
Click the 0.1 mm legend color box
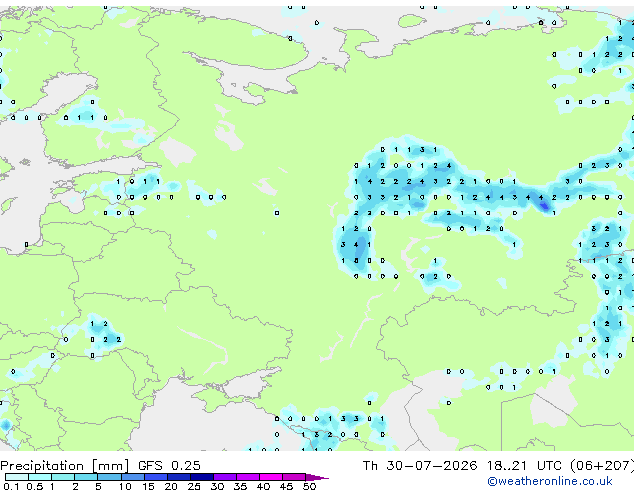17,477
